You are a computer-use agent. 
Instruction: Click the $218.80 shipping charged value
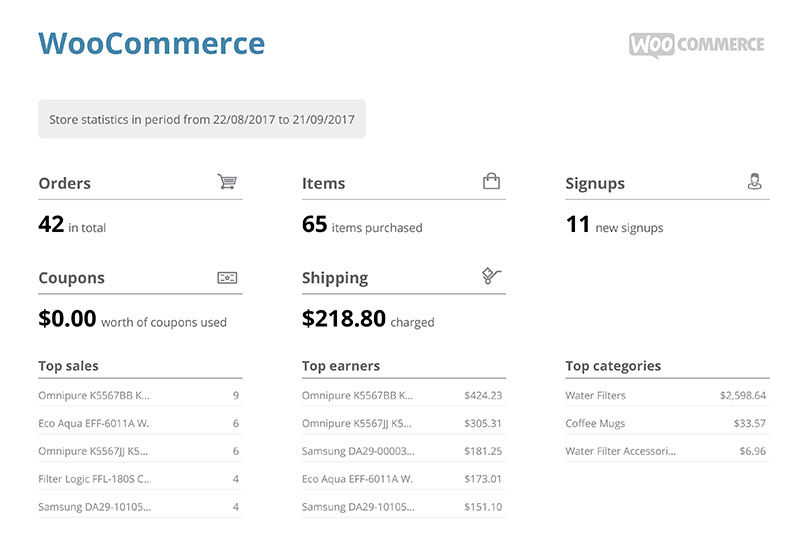tap(344, 319)
